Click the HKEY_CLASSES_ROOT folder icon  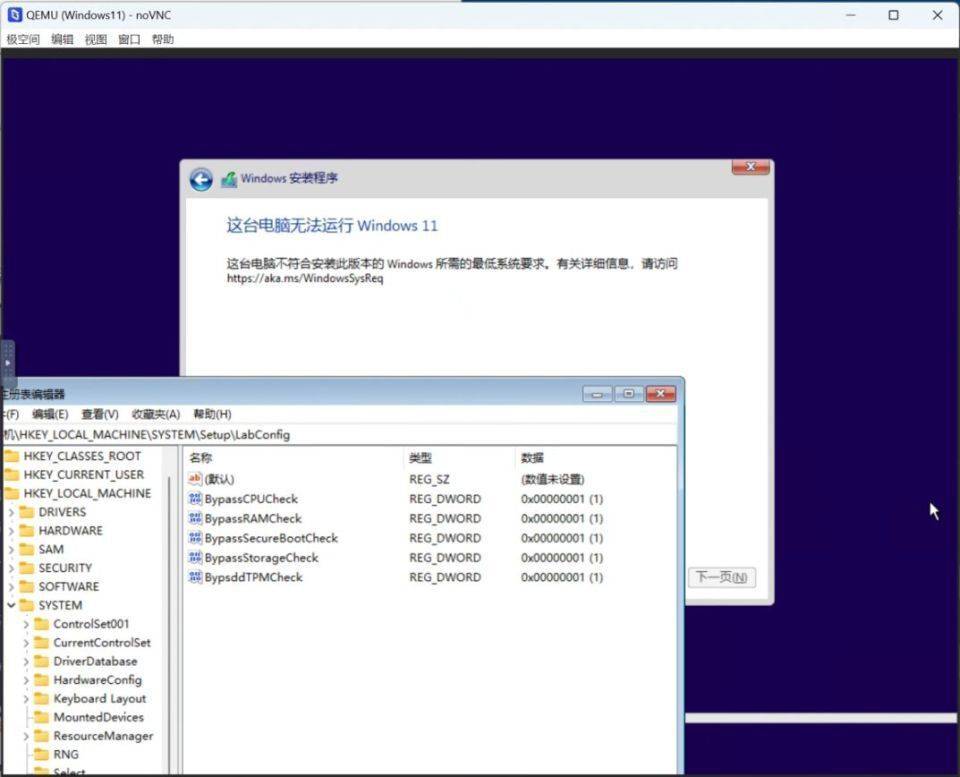[x=12, y=456]
